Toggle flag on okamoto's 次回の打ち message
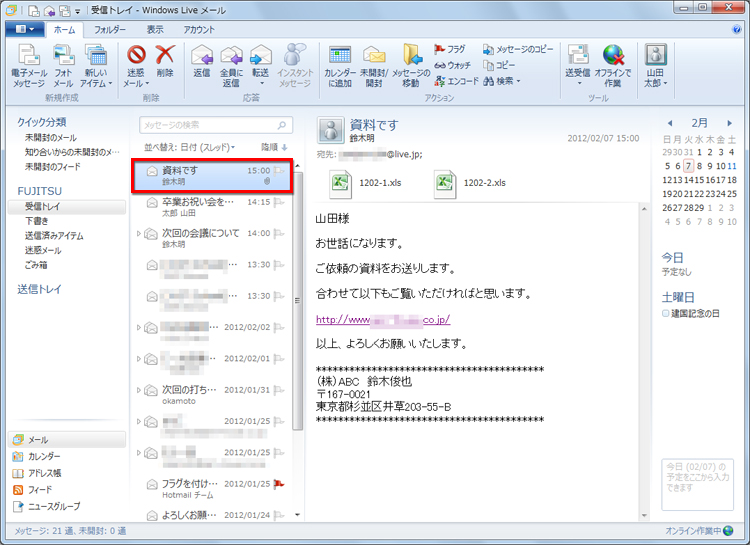Viewport: 750px width, 545px height. [279, 390]
